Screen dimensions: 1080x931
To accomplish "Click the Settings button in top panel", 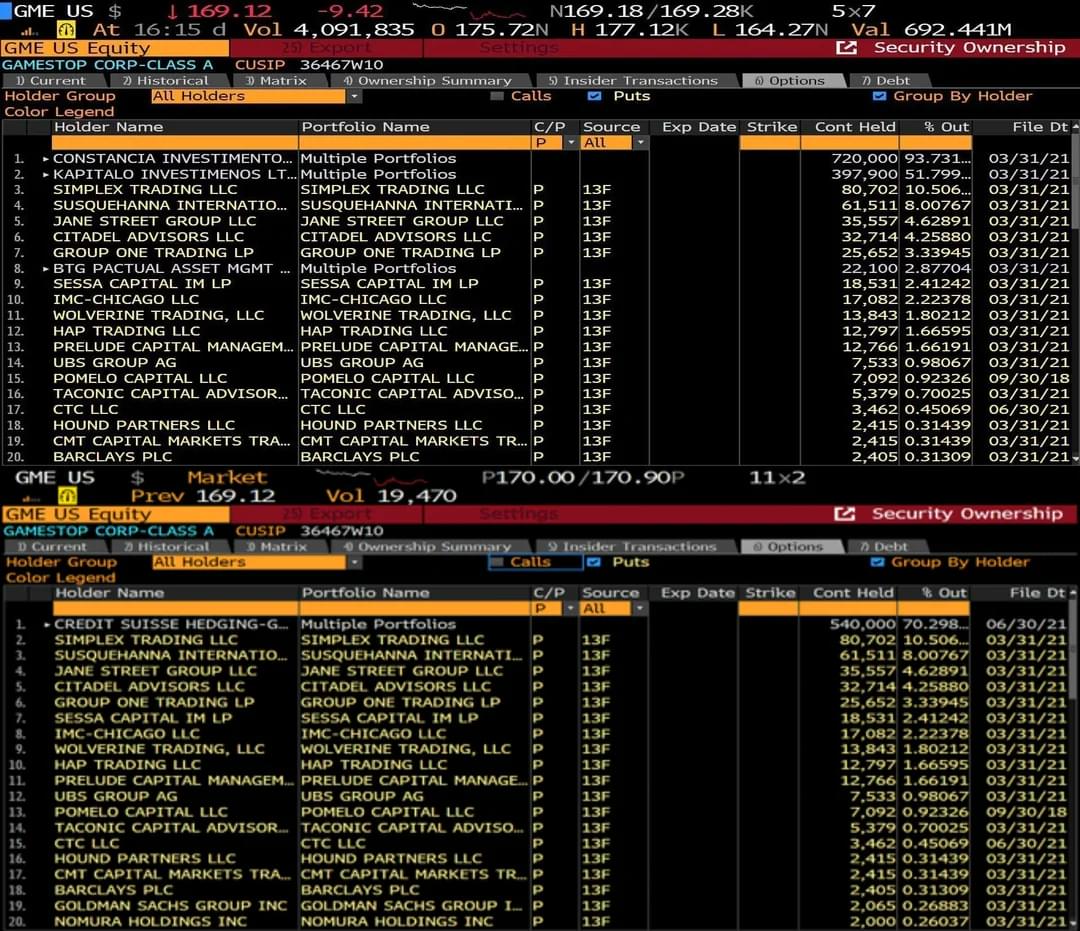I will pos(519,48).
